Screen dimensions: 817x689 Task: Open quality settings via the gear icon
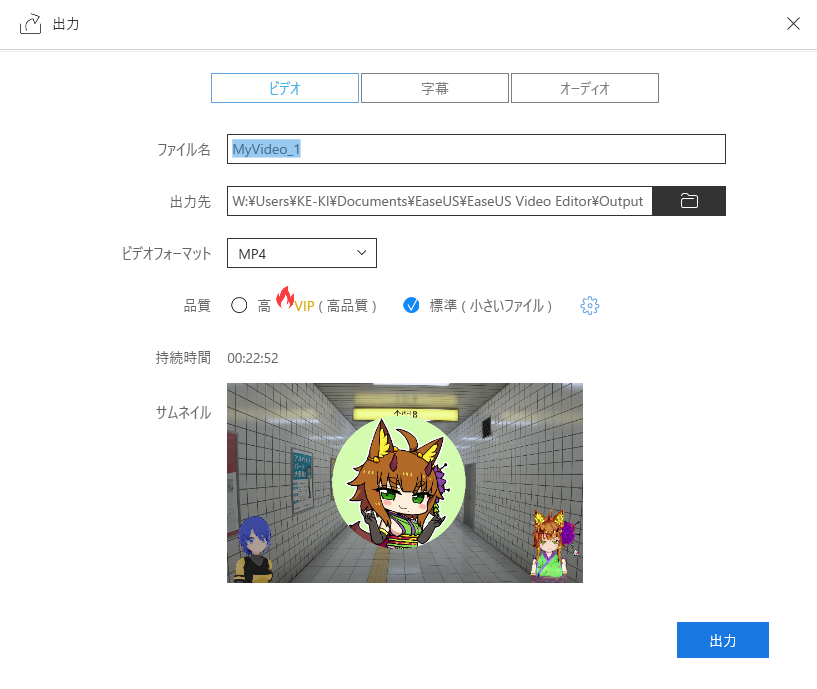[x=590, y=306]
